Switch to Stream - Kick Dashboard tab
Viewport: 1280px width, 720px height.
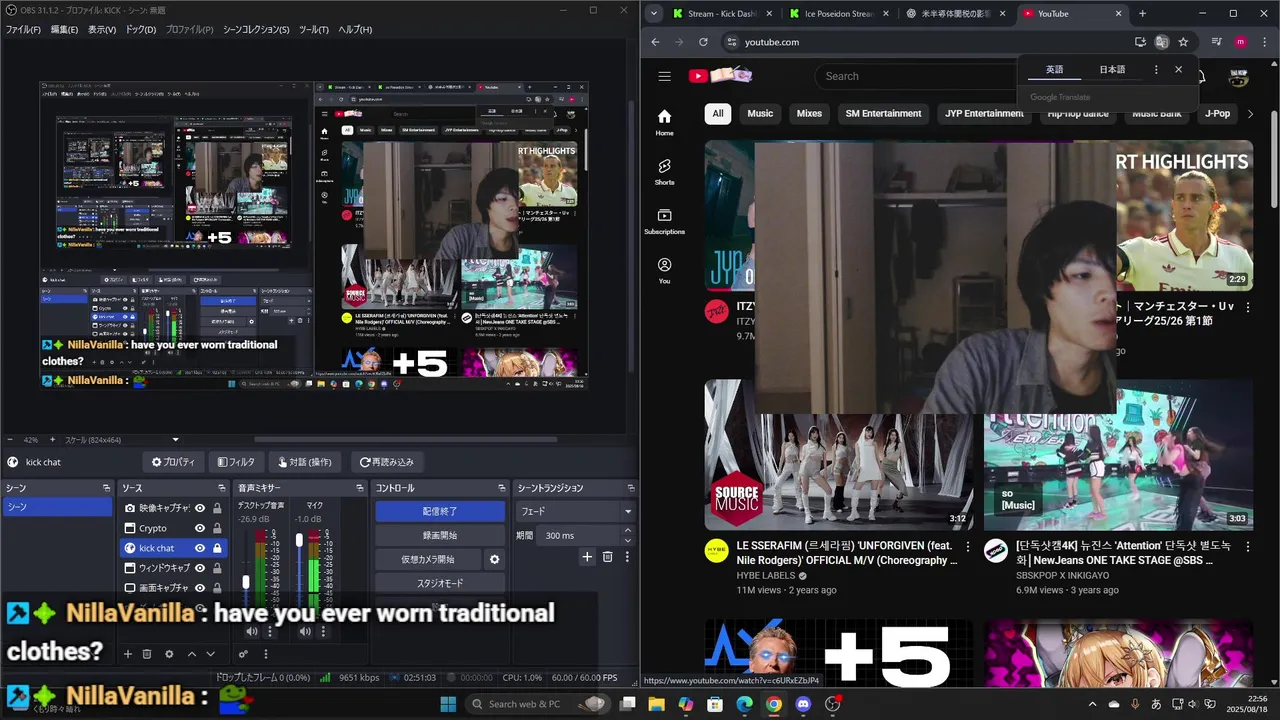[x=719, y=14]
